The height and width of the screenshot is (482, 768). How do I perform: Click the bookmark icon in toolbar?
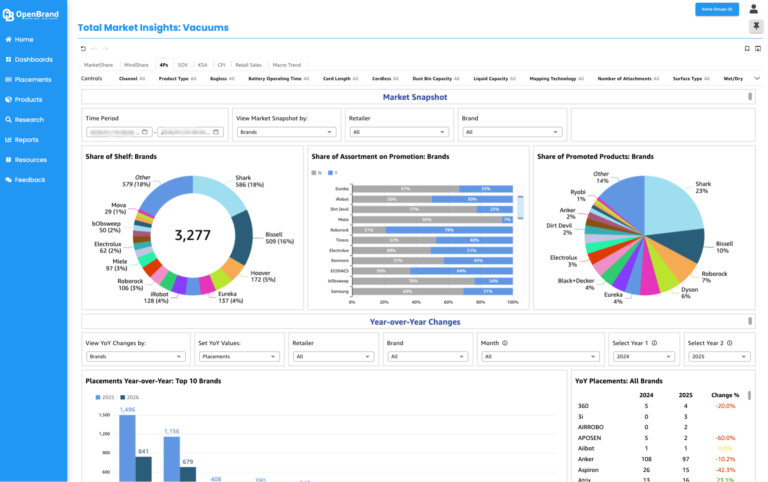(x=747, y=48)
